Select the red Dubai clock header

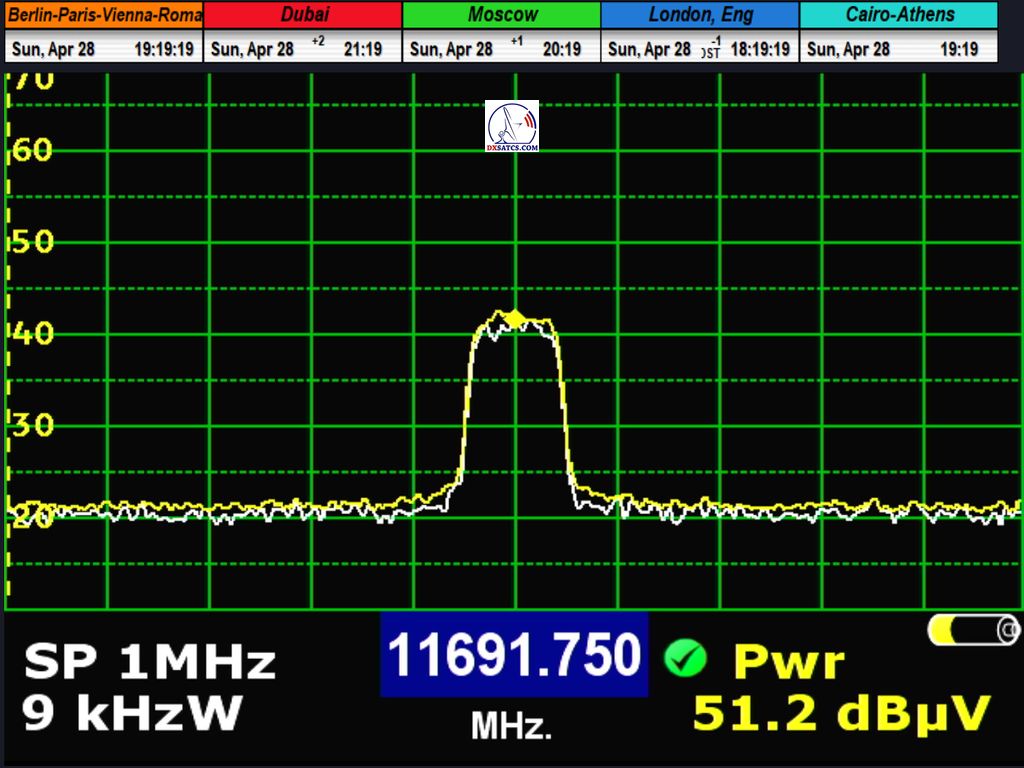tap(303, 15)
